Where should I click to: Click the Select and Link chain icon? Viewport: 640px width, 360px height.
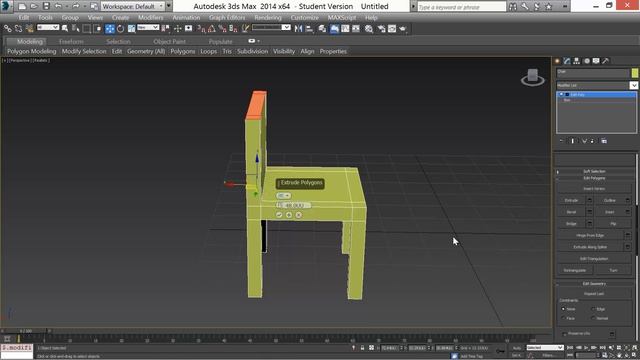click(x=8, y=29)
